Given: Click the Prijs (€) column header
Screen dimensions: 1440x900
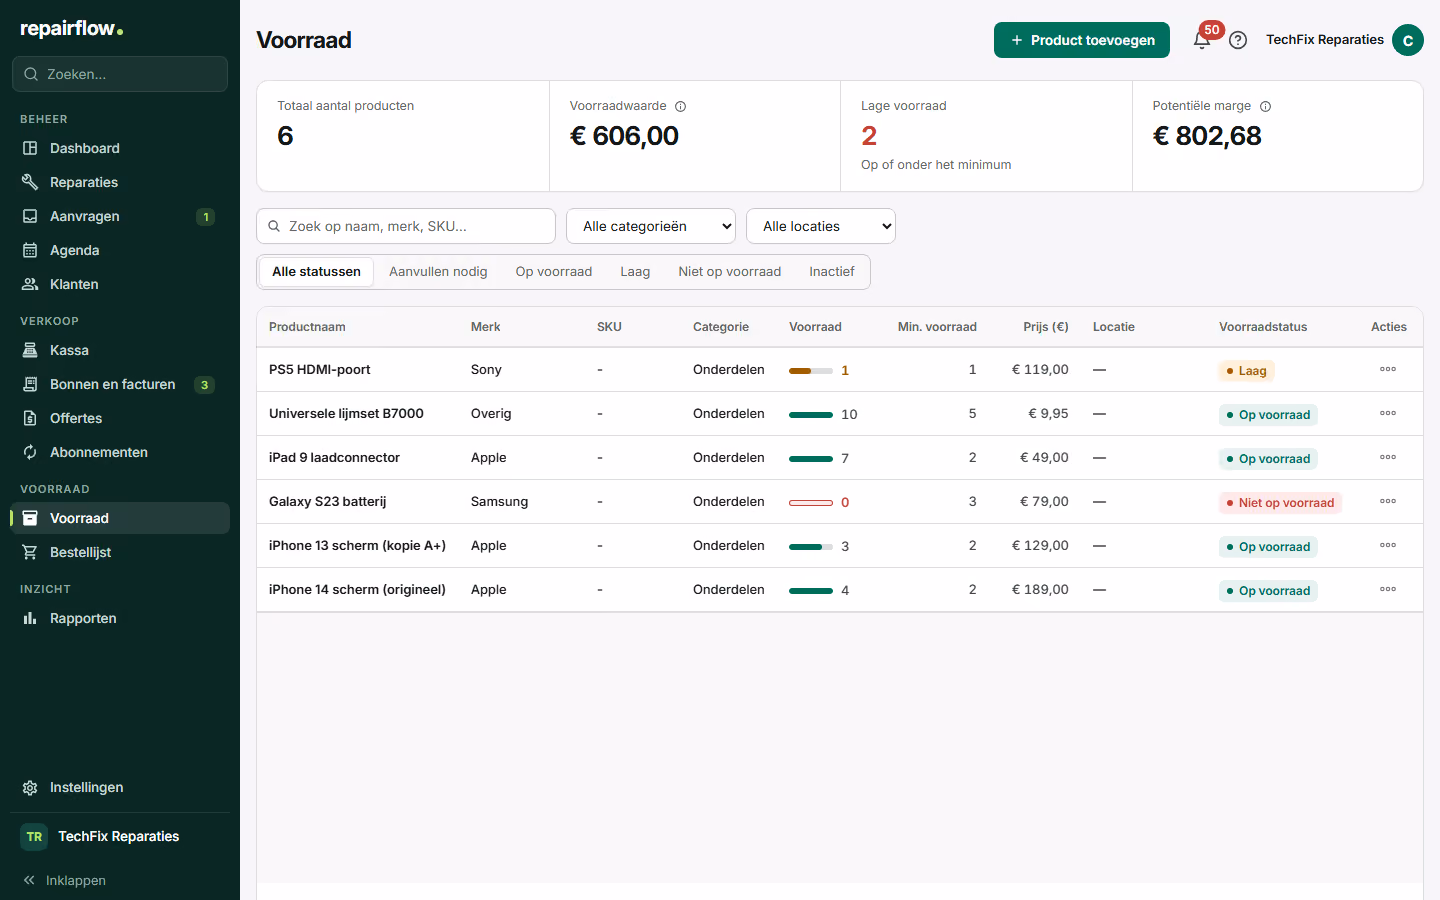Looking at the screenshot, I should click(x=1046, y=327).
